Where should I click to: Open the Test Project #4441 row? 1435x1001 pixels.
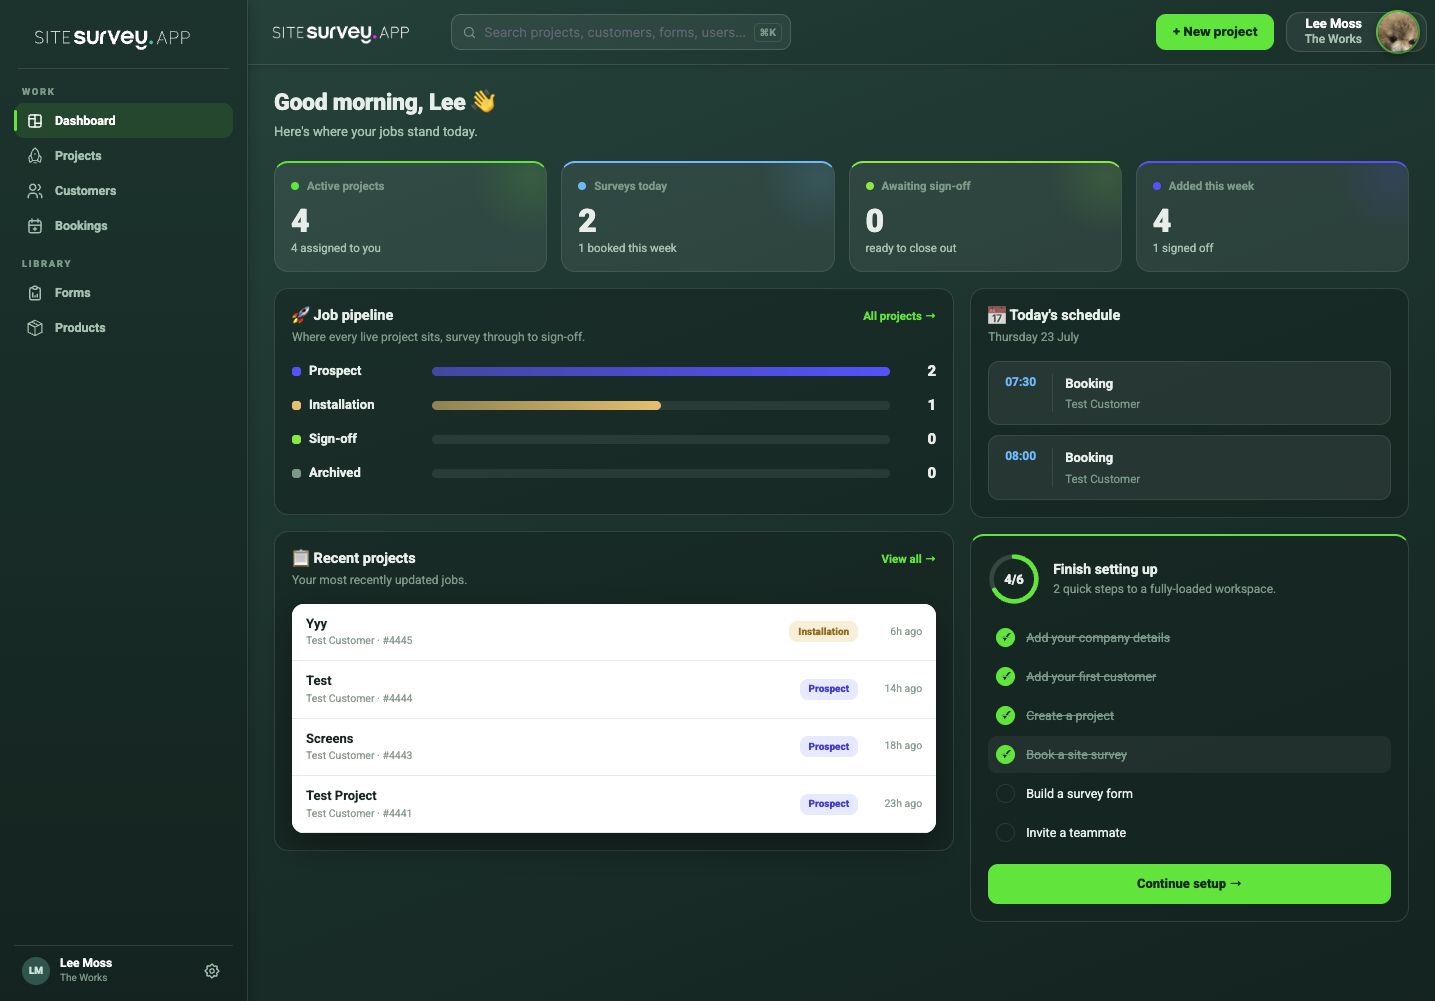(x=614, y=804)
